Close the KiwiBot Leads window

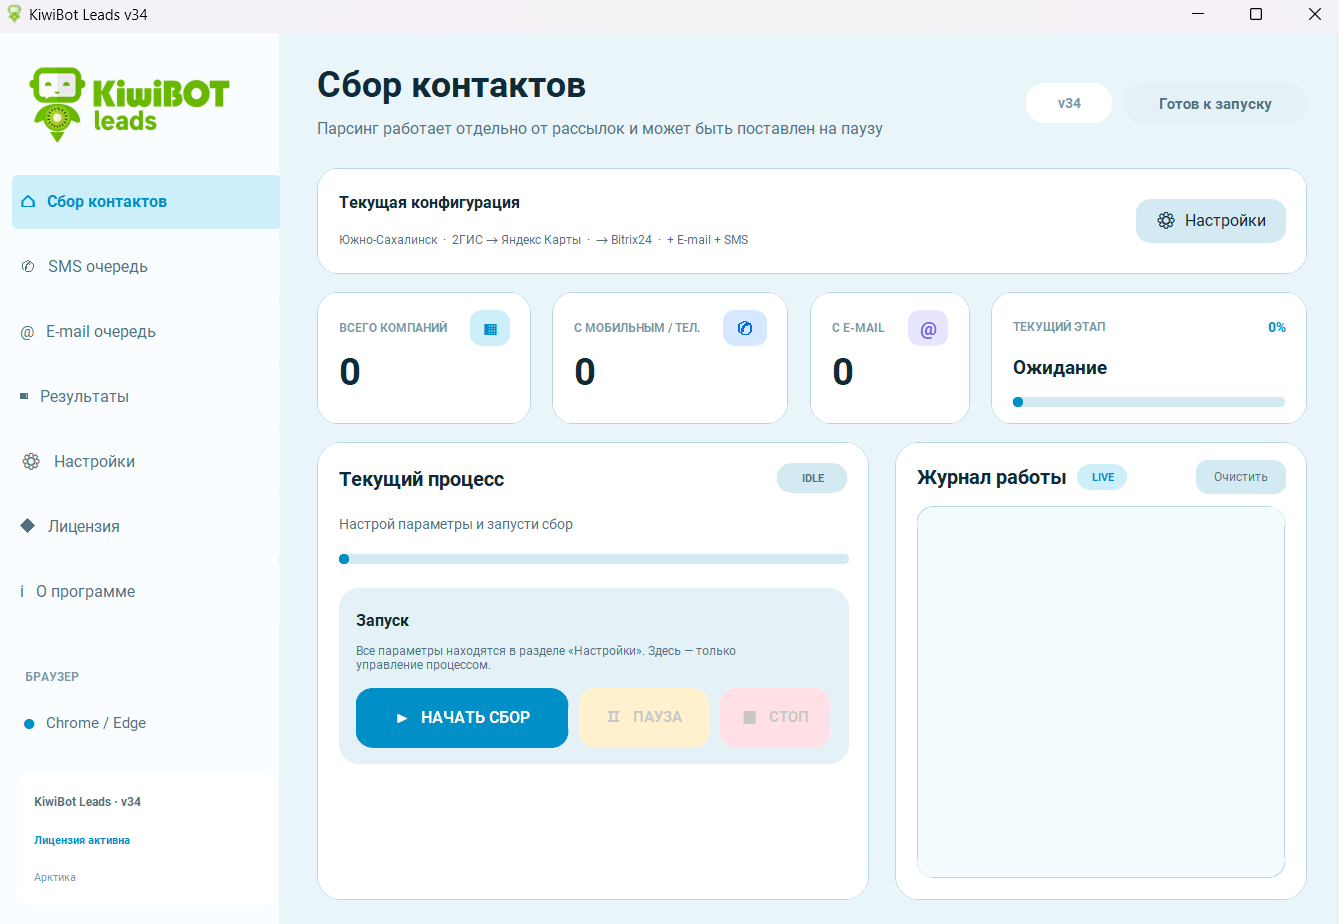pyautogui.click(x=1315, y=14)
